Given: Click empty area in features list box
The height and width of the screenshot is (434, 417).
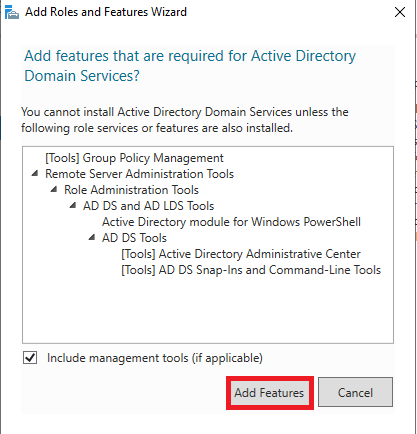Looking at the screenshot, I should [208, 310].
